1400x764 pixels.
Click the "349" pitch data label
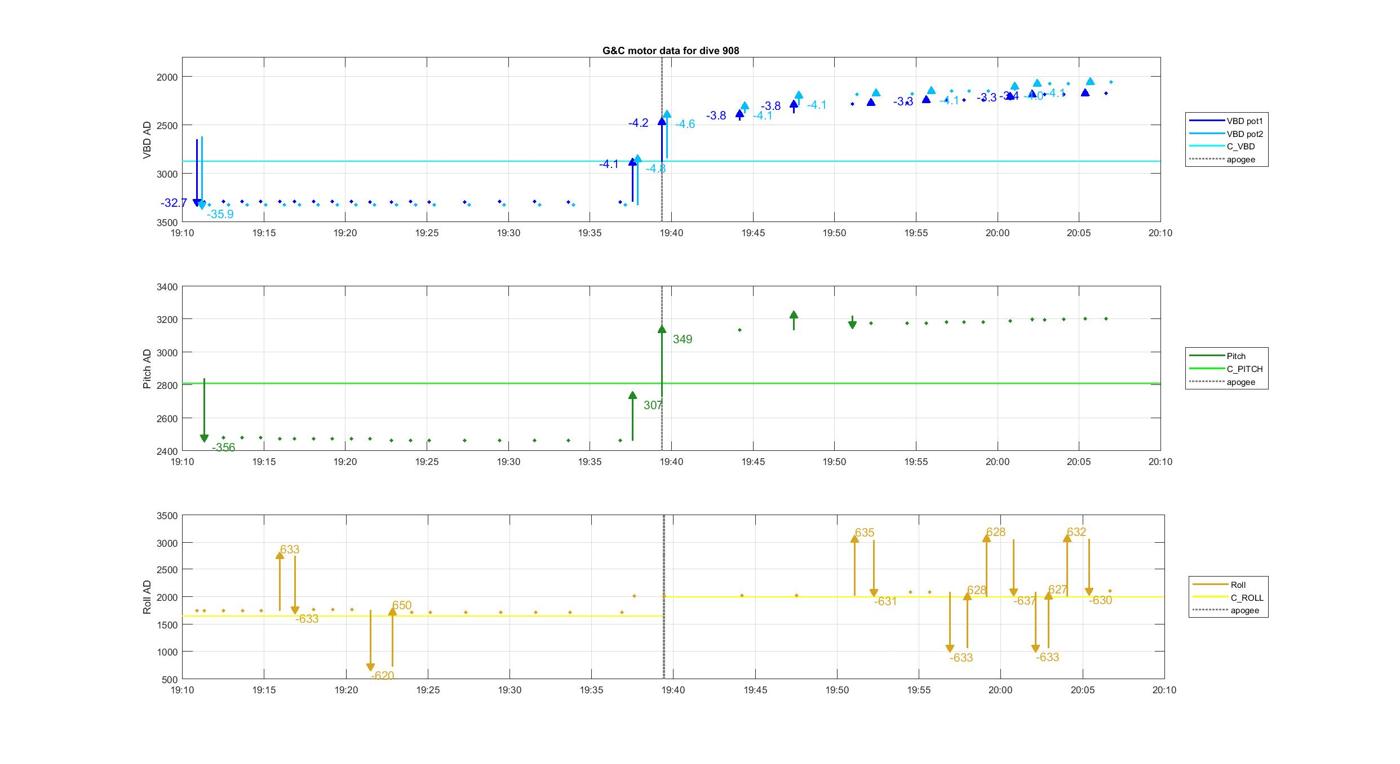(x=682, y=340)
